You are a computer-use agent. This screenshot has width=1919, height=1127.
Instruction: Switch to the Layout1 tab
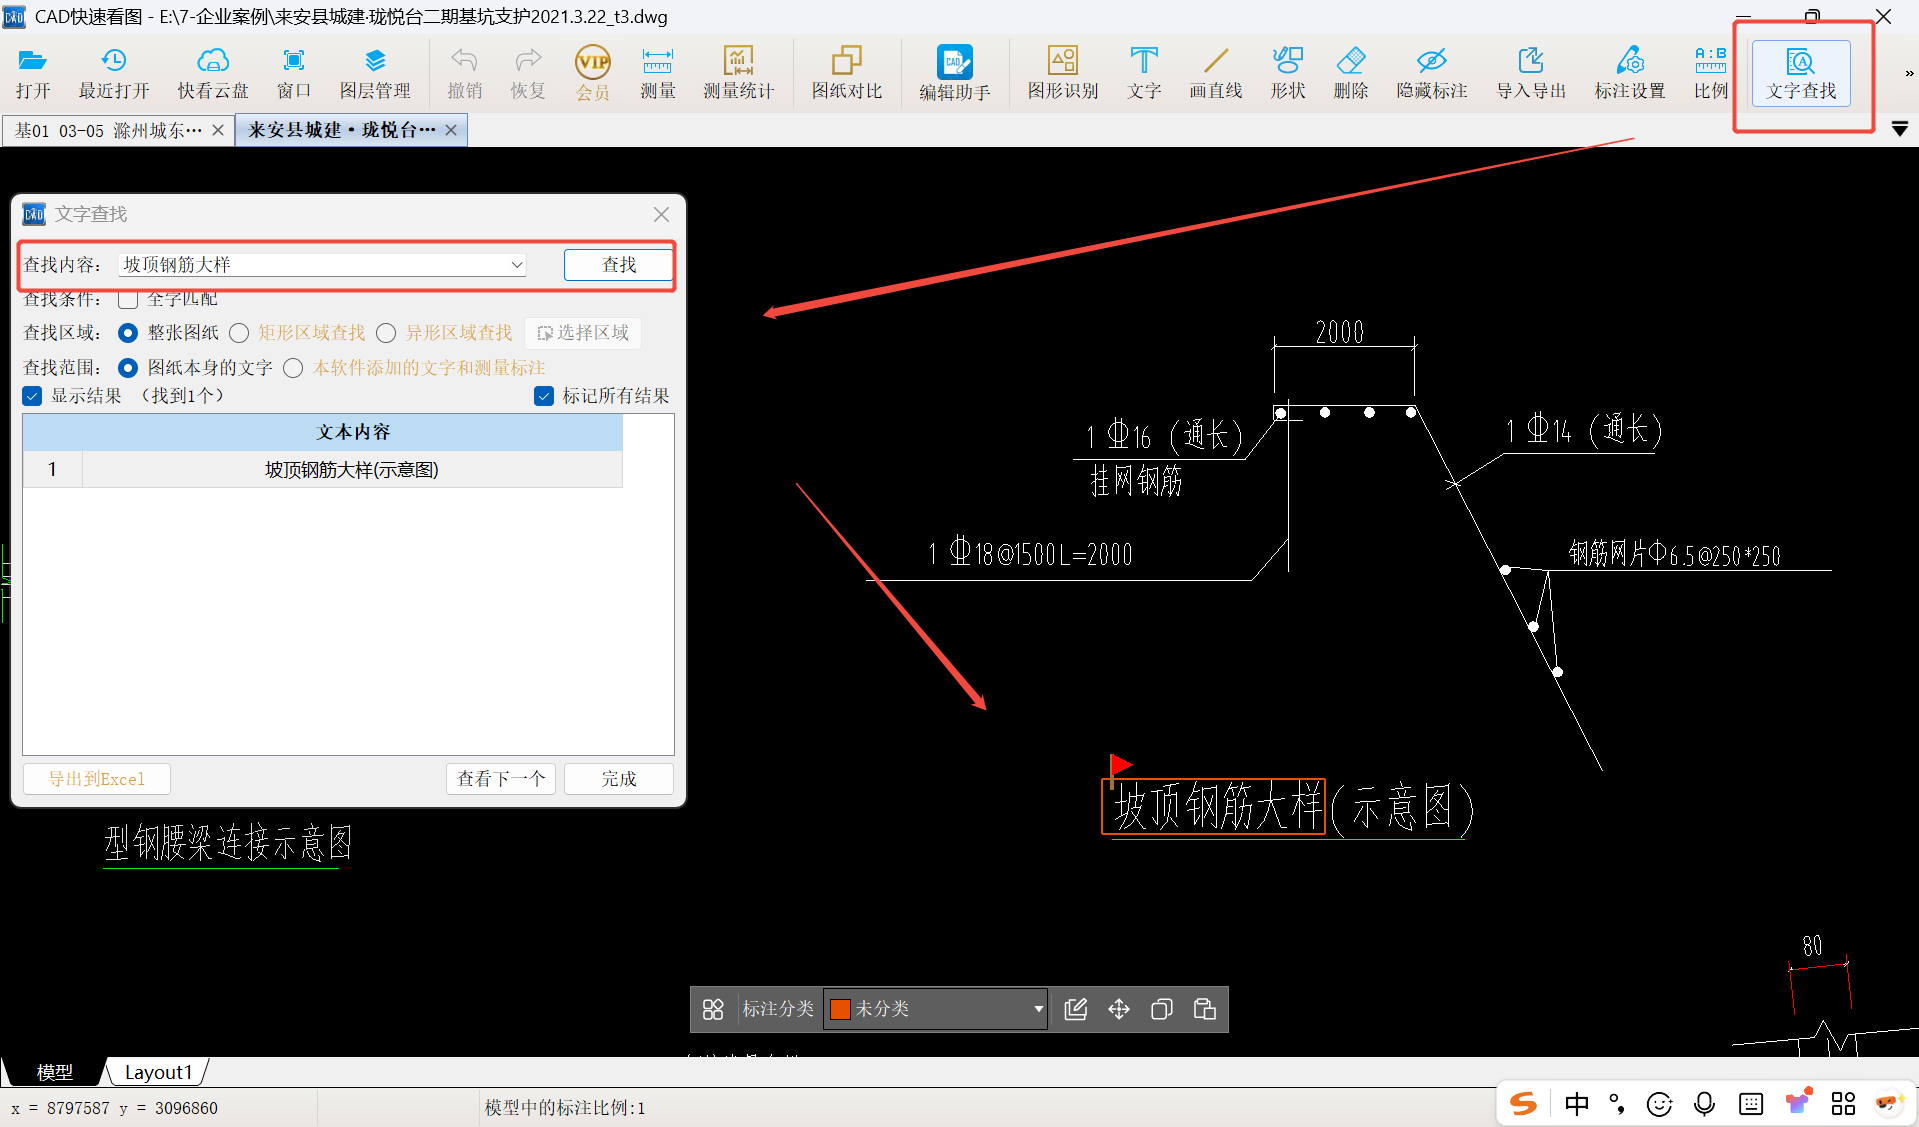[x=157, y=1072]
